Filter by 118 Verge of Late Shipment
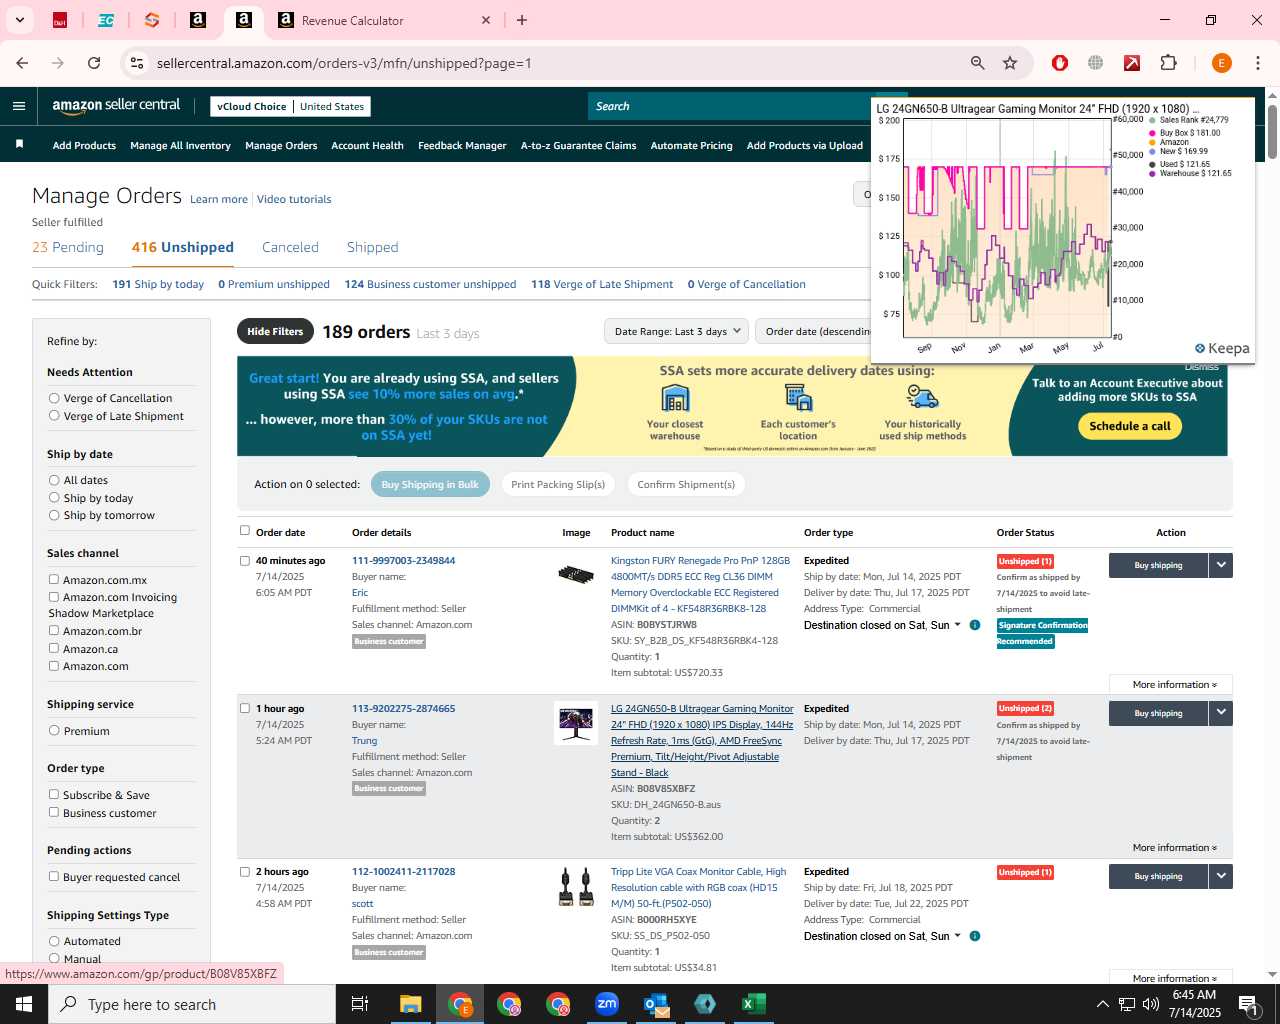 [x=602, y=284]
